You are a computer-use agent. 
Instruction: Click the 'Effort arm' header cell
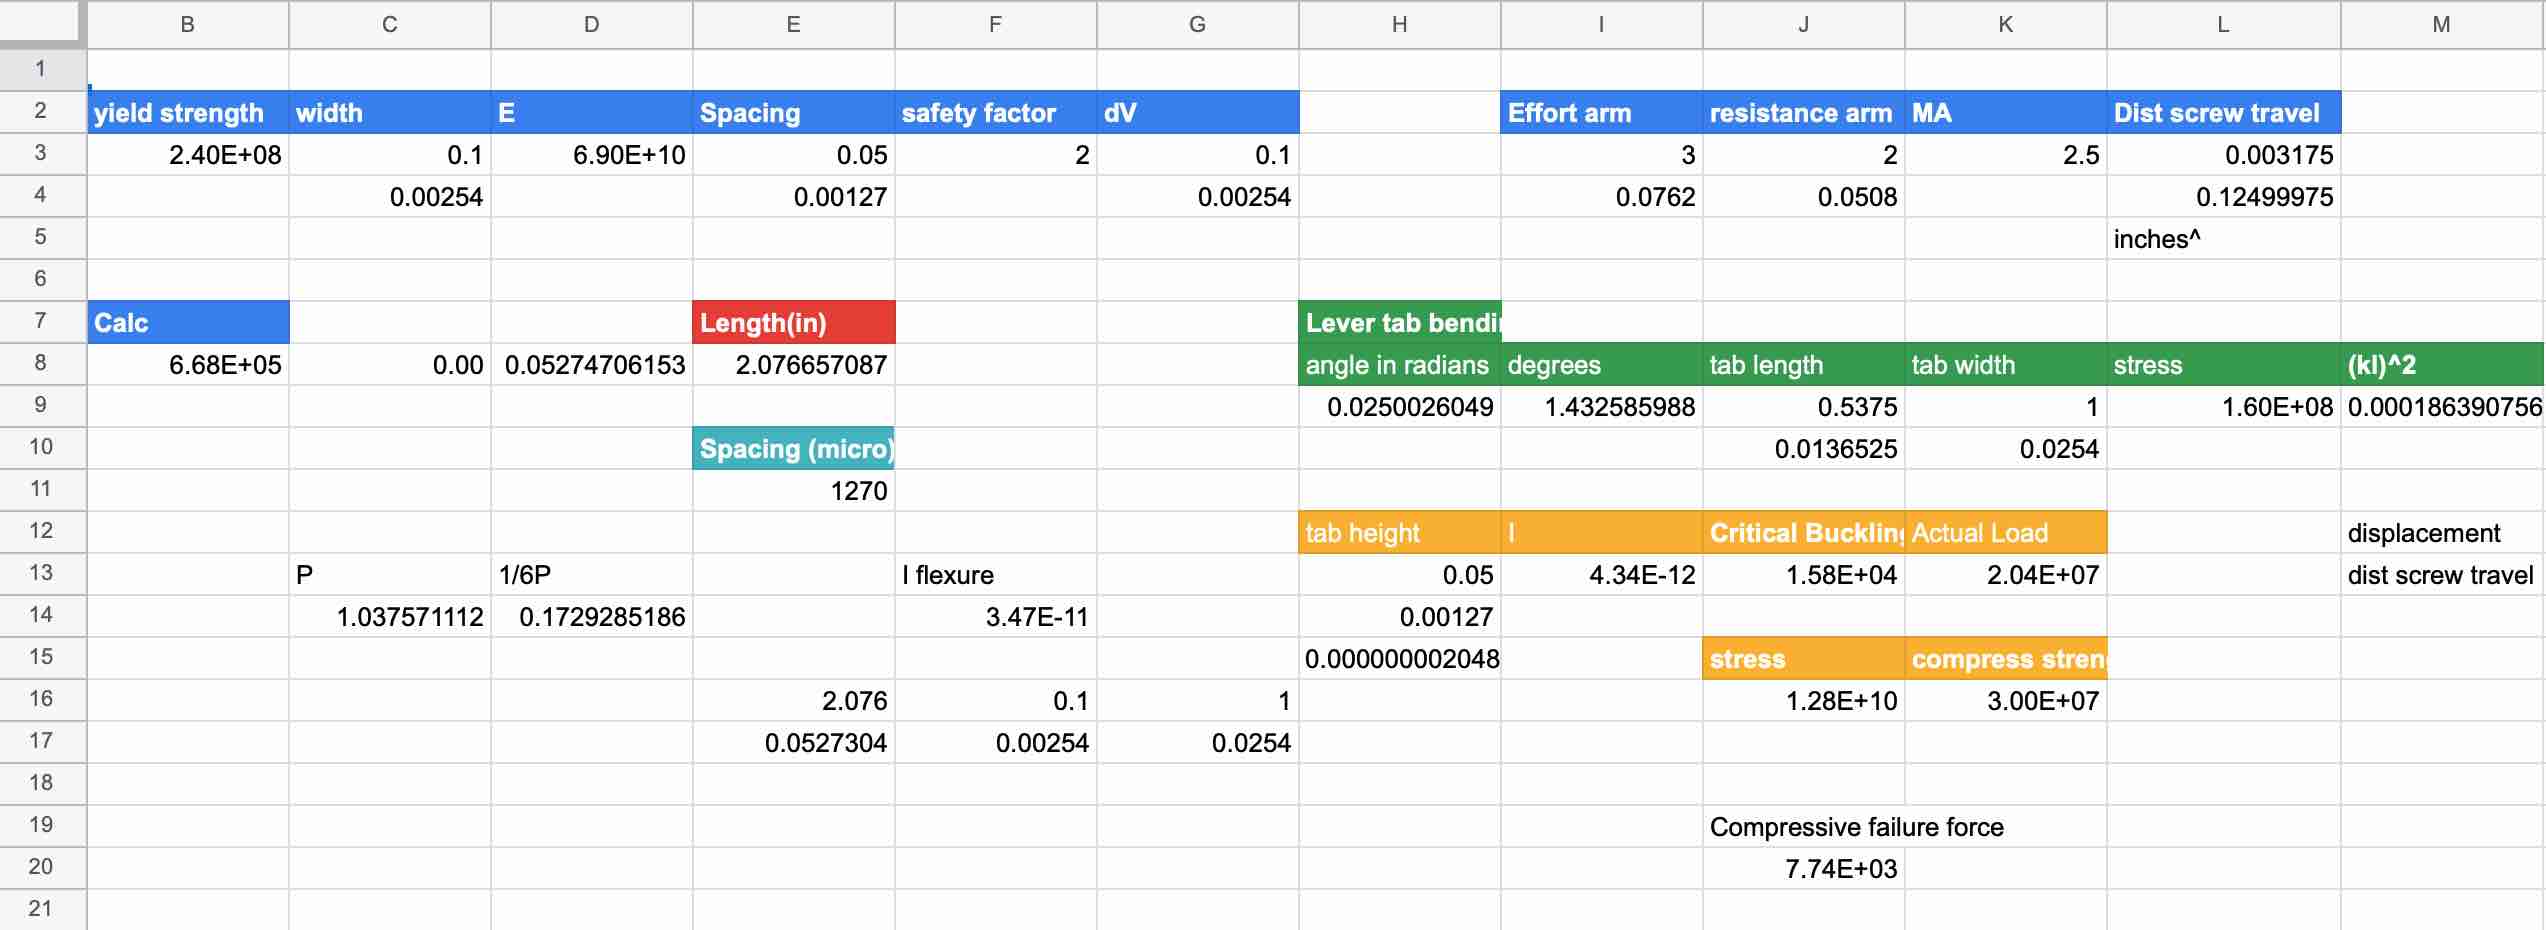click(x=1602, y=112)
